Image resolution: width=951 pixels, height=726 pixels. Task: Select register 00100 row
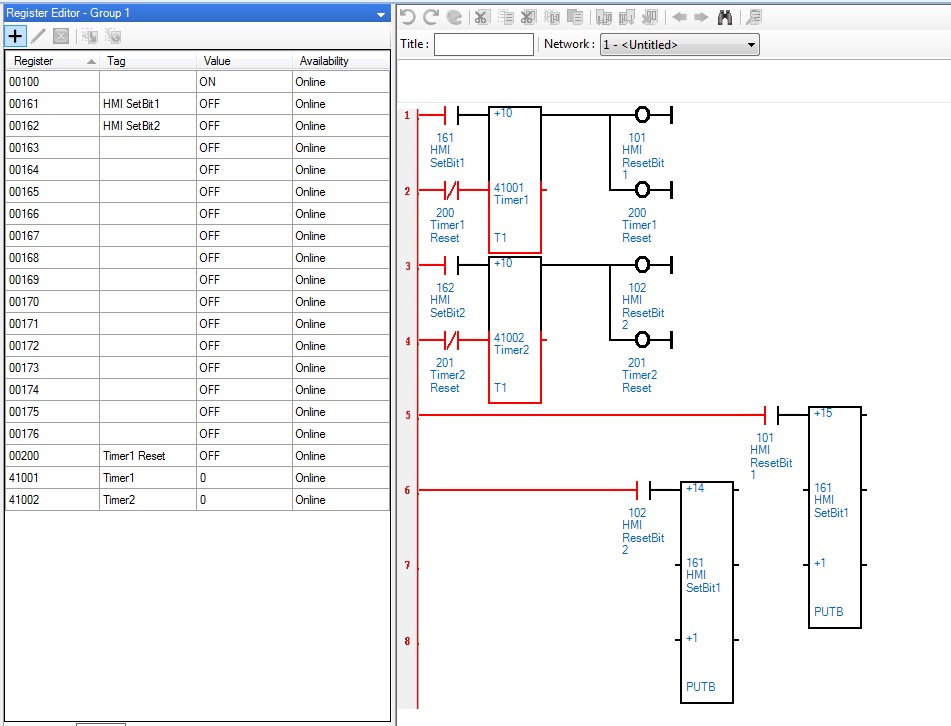point(198,82)
